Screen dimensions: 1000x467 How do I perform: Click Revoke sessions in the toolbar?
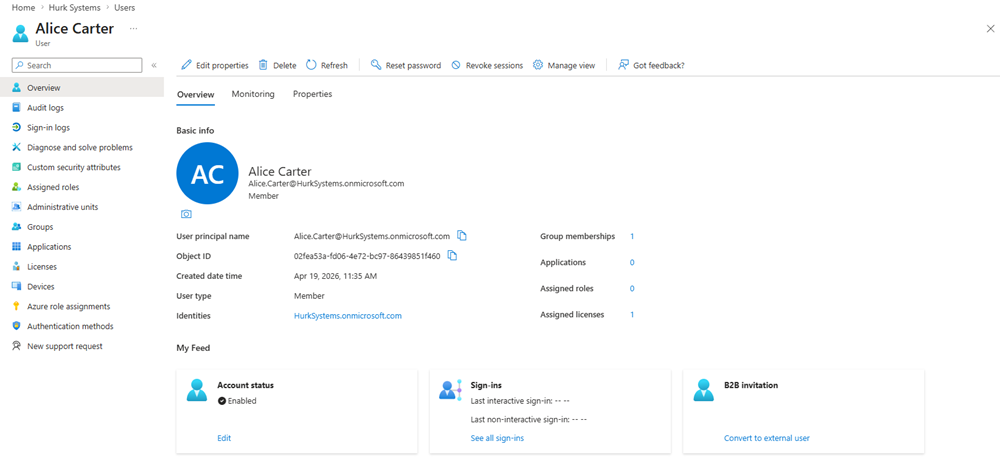tap(487, 65)
